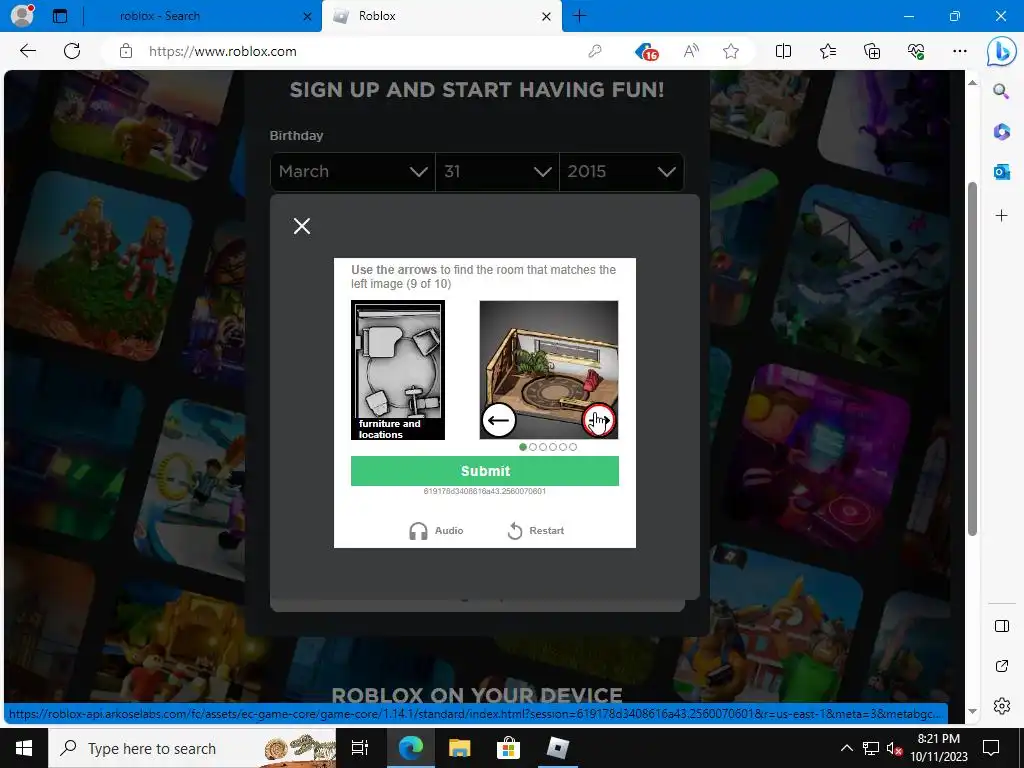Viewport: 1024px width, 768px height.
Task: Open volume control tray icon
Action: tap(894, 748)
